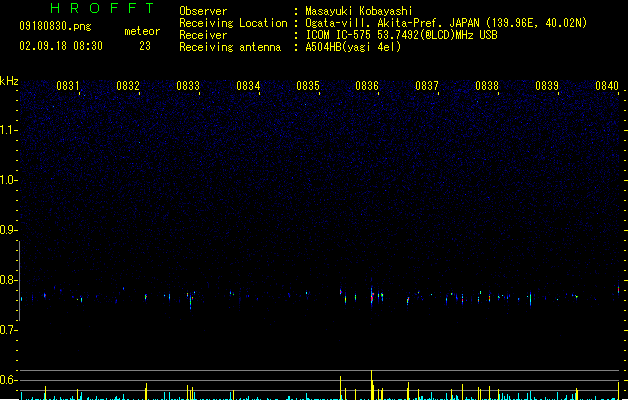
Task: Click the 'meteor' label
Action: click(142, 31)
